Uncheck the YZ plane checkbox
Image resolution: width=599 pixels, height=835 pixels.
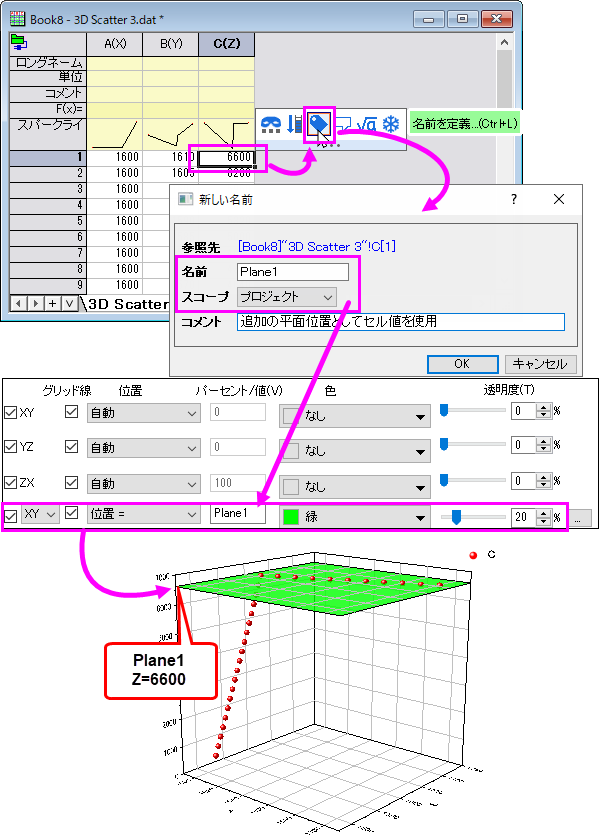(11, 446)
